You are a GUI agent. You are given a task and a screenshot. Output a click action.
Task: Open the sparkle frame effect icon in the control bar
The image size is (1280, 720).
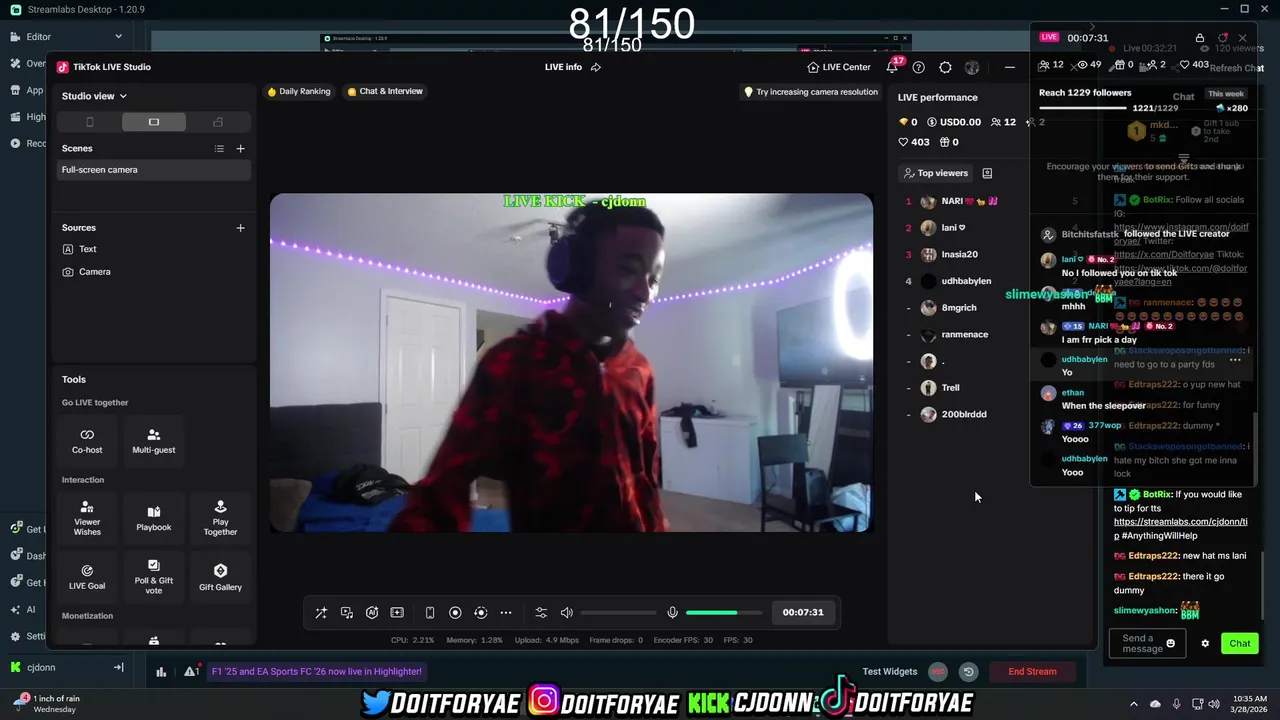tap(397, 613)
